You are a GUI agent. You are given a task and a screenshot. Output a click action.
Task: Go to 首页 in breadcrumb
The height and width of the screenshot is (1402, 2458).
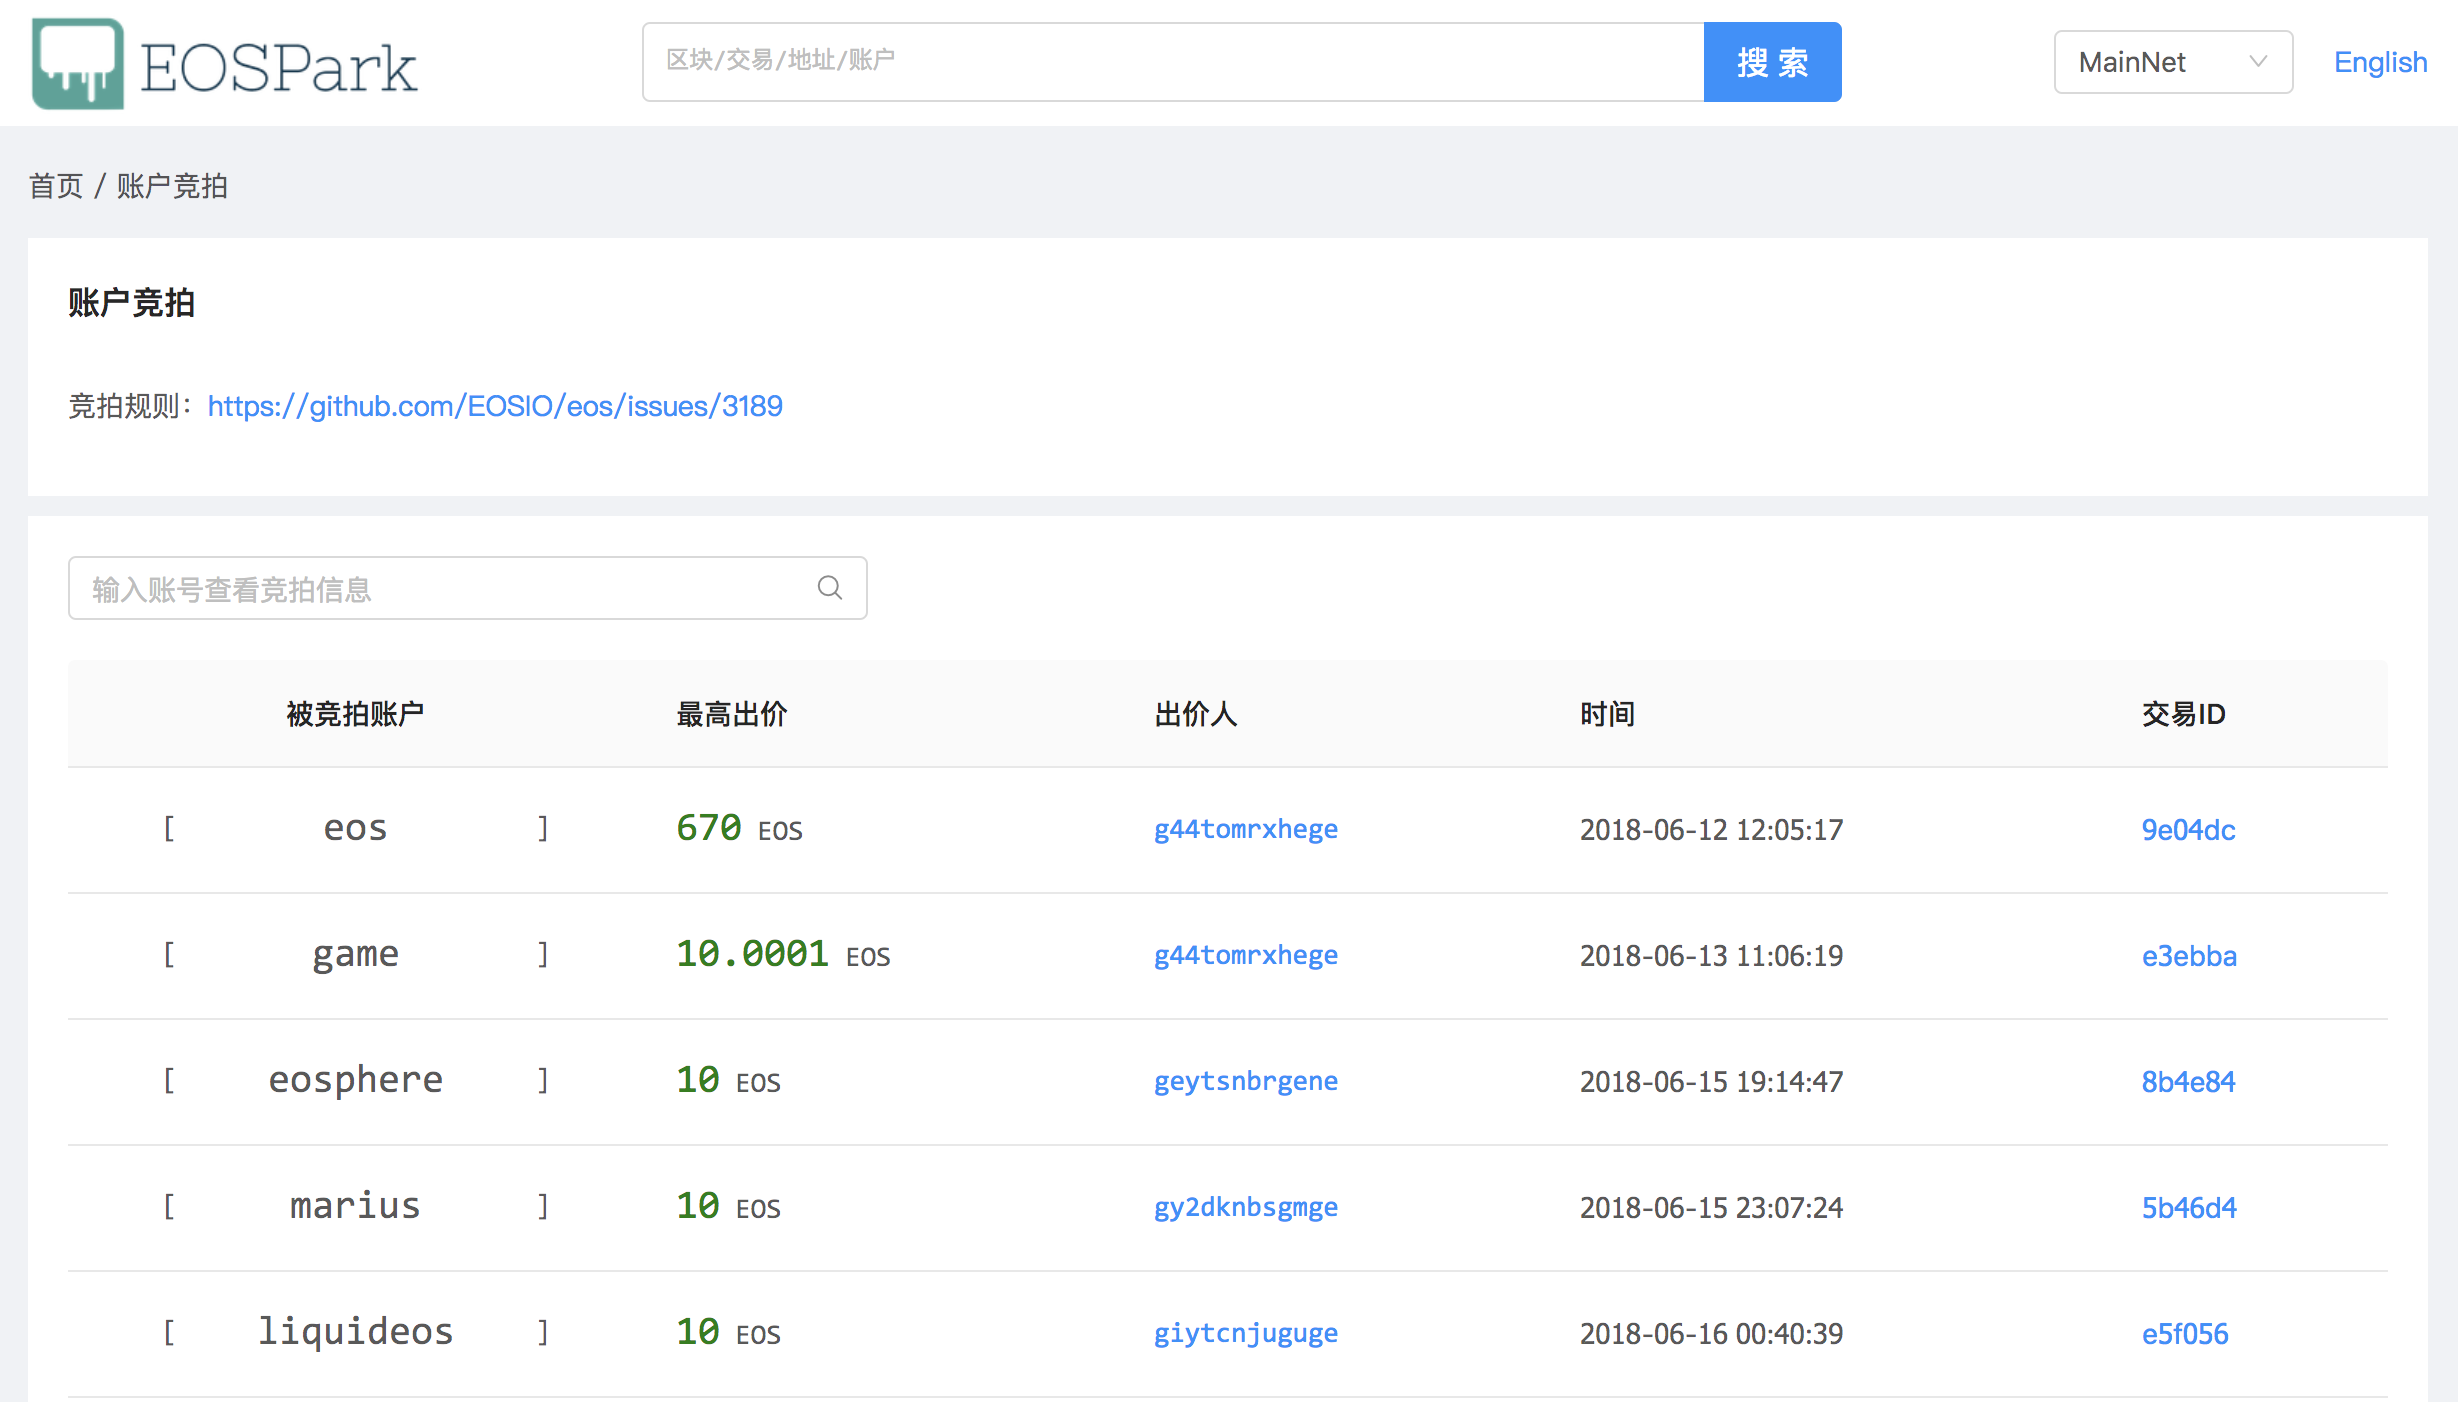56,186
